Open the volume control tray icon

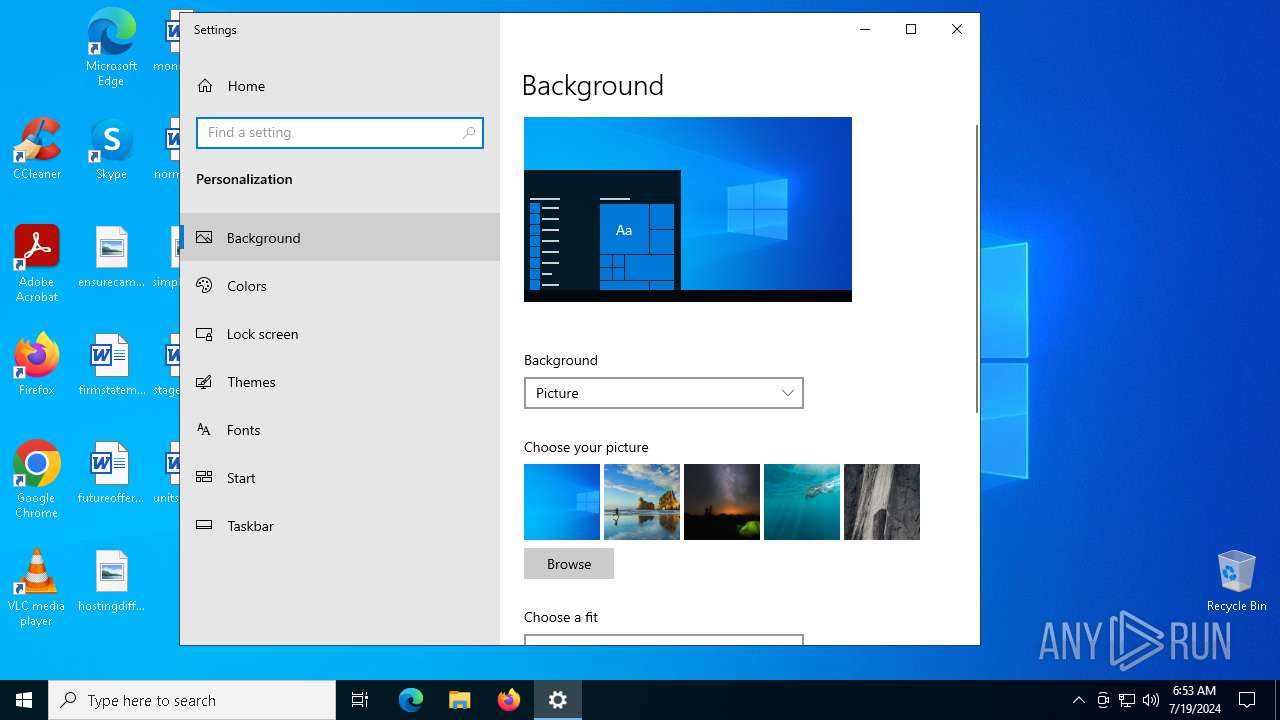tap(1151, 700)
